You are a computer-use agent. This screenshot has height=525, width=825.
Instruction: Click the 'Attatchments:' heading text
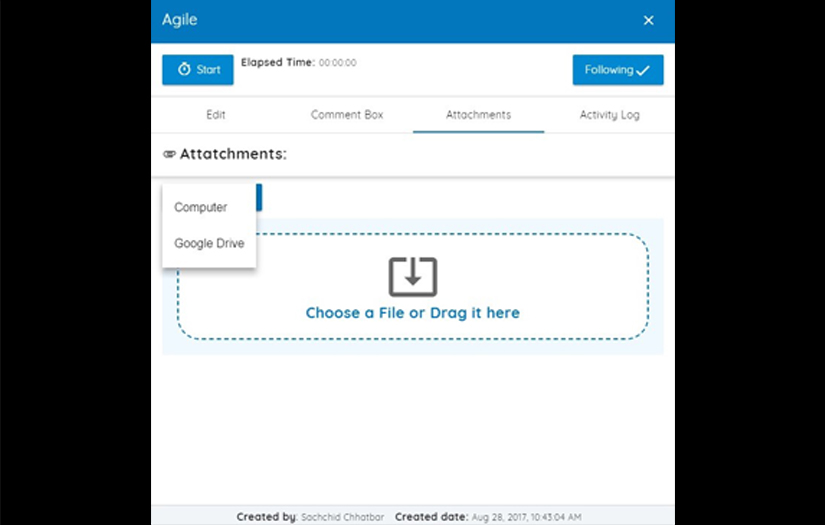coord(233,154)
